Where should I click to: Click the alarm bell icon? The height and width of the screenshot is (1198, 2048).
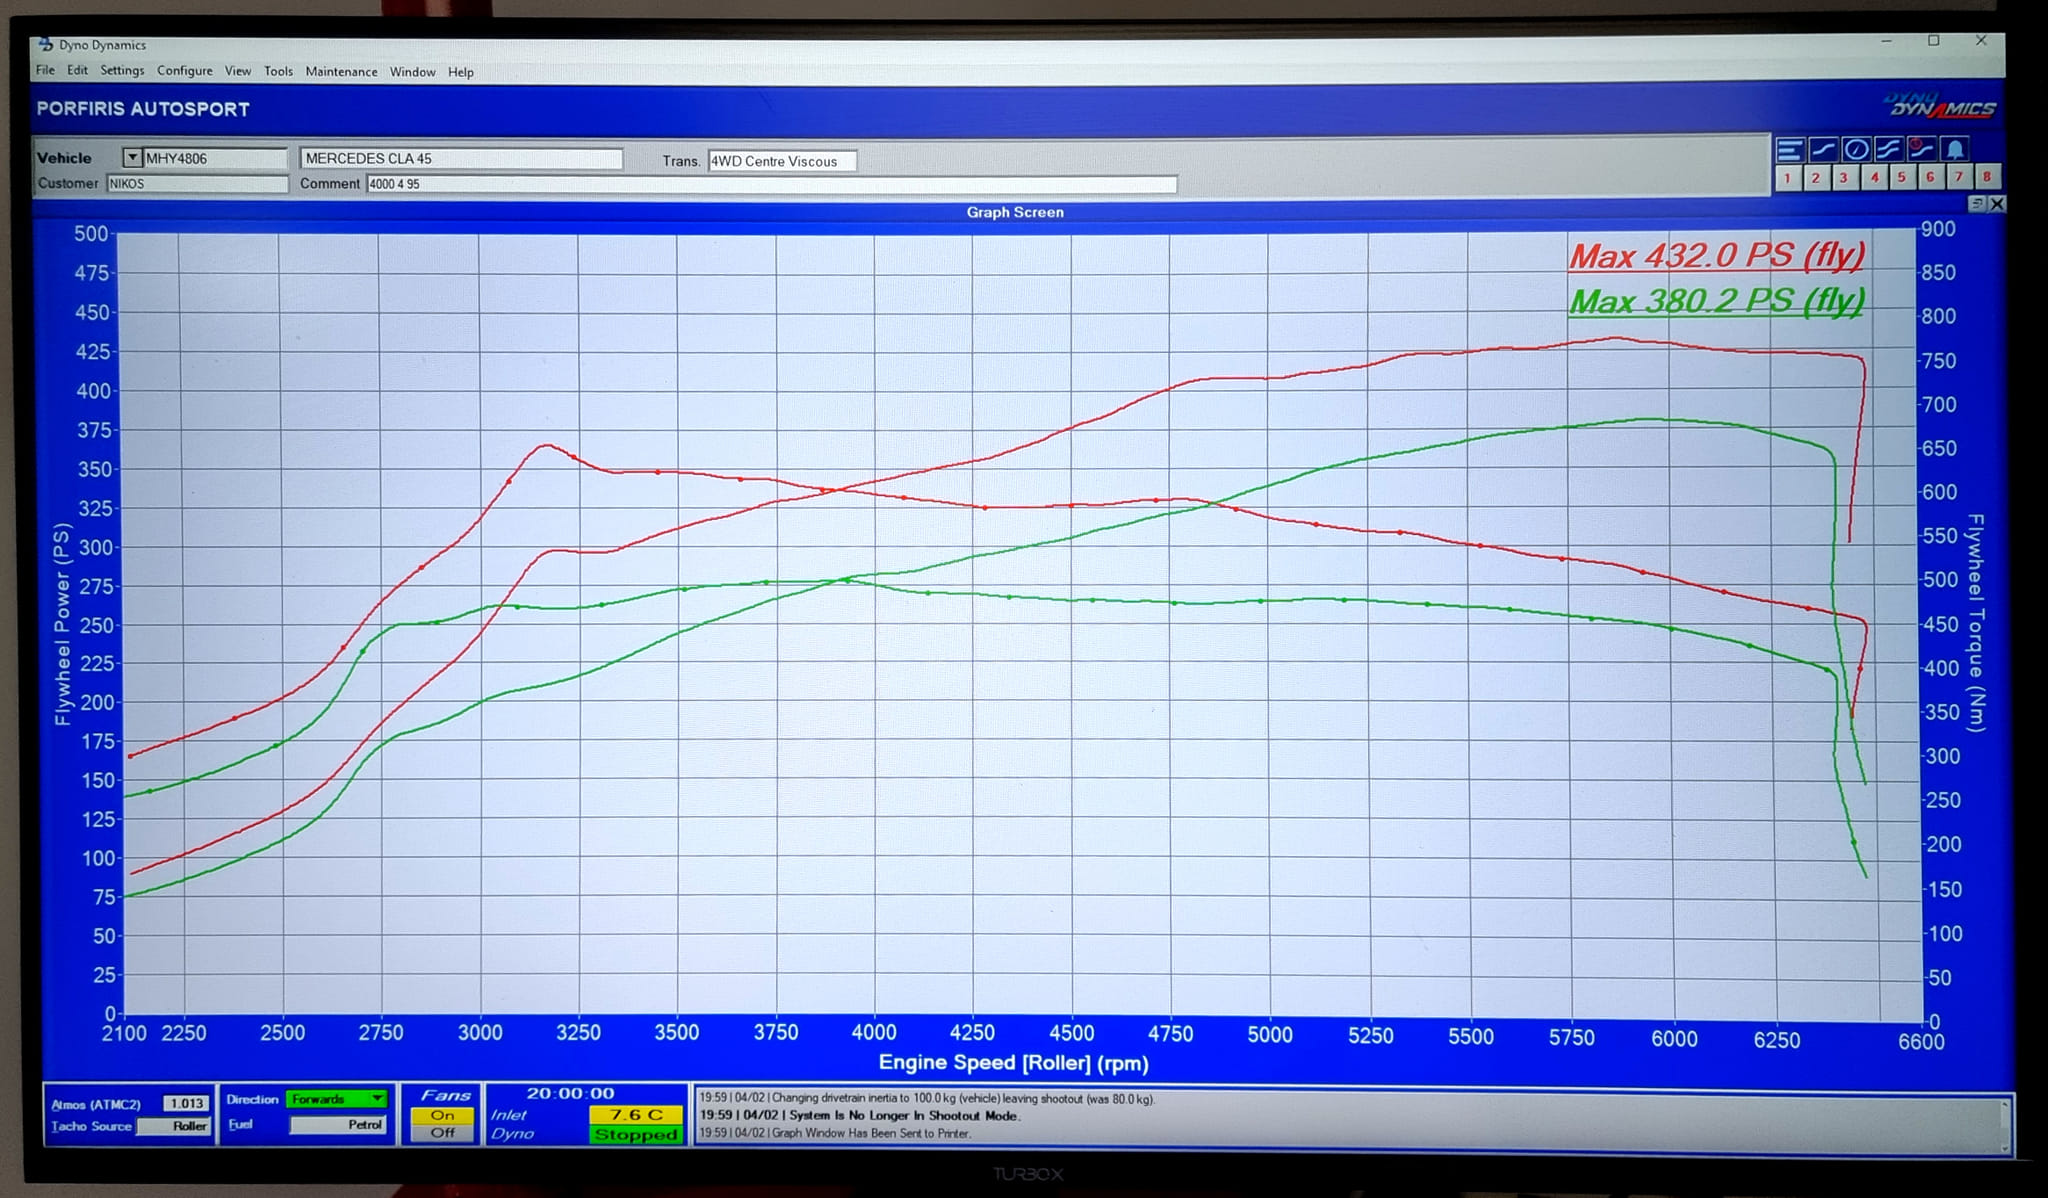1954,150
